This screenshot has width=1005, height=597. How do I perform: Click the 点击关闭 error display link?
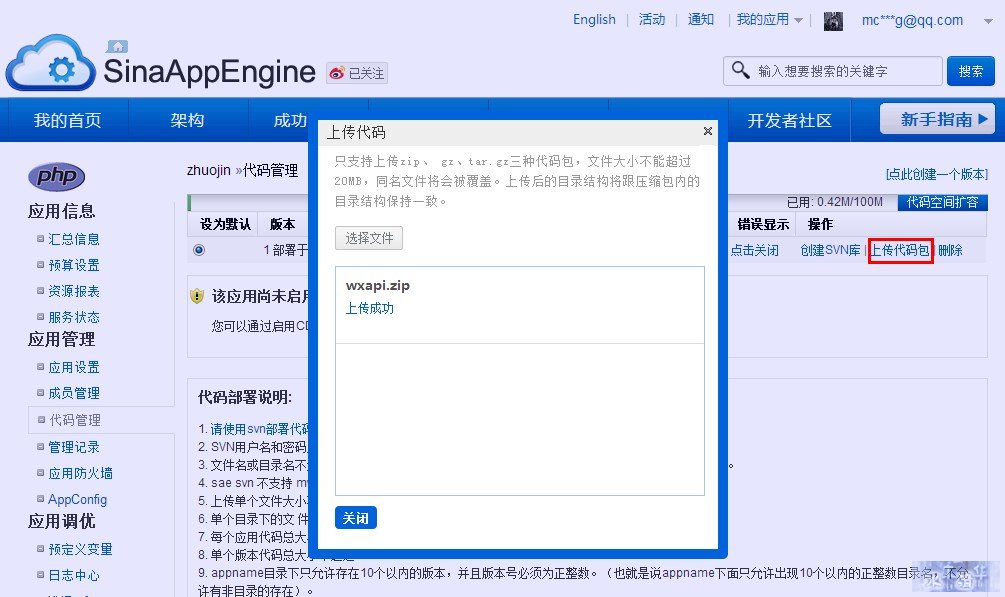click(x=754, y=250)
